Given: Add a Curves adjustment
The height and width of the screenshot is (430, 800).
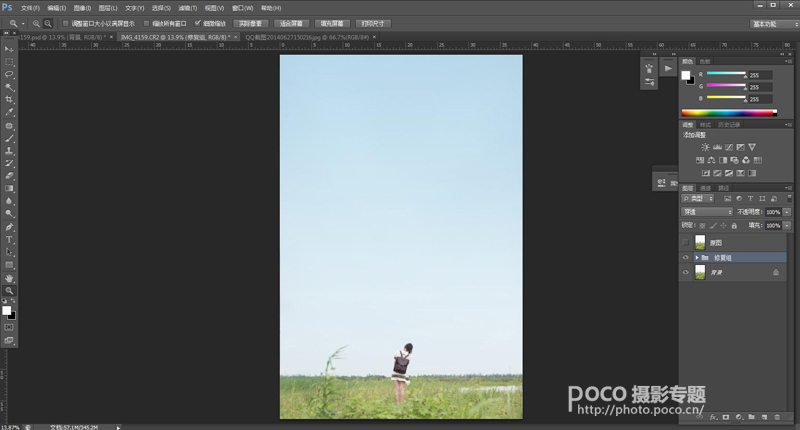Looking at the screenshot, I should (x=729, y=147).
